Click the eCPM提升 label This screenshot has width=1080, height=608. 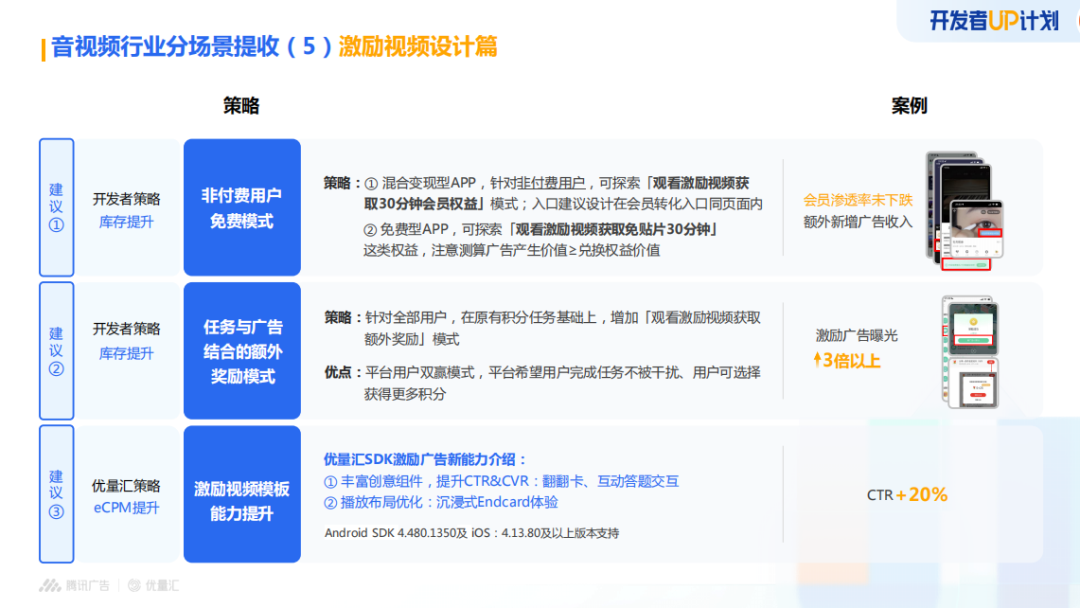point(126,507)
